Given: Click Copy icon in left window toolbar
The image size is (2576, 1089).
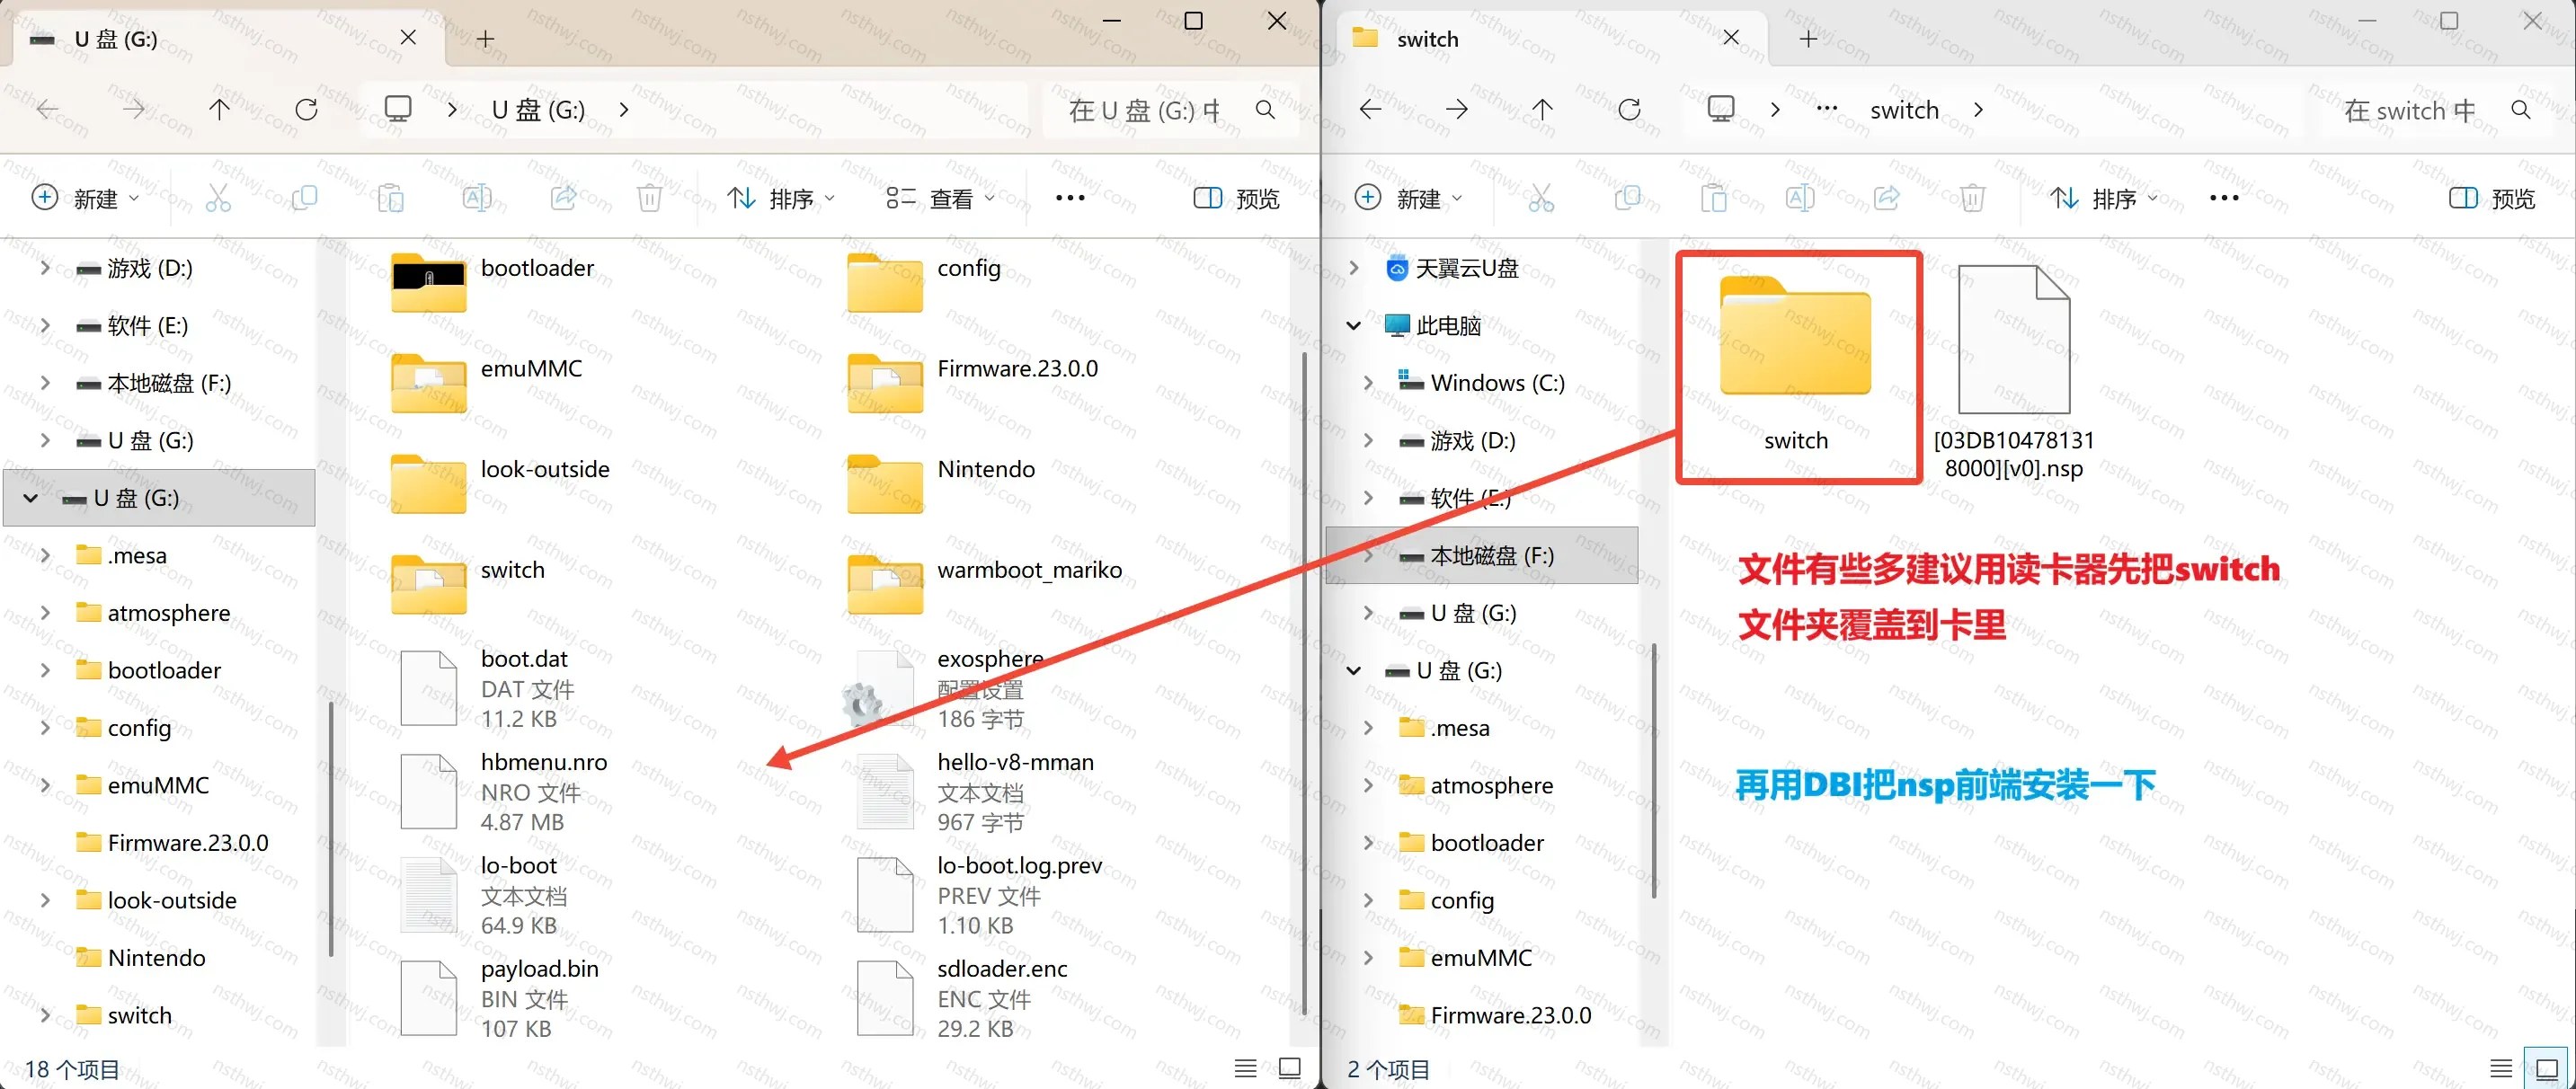Looking at the screenshot, I should tap(304, 198).
